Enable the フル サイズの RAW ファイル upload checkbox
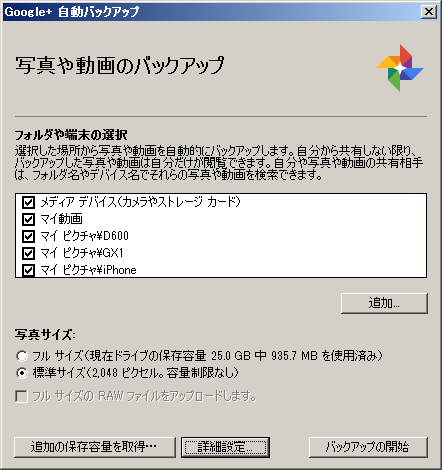 [21, 397]
